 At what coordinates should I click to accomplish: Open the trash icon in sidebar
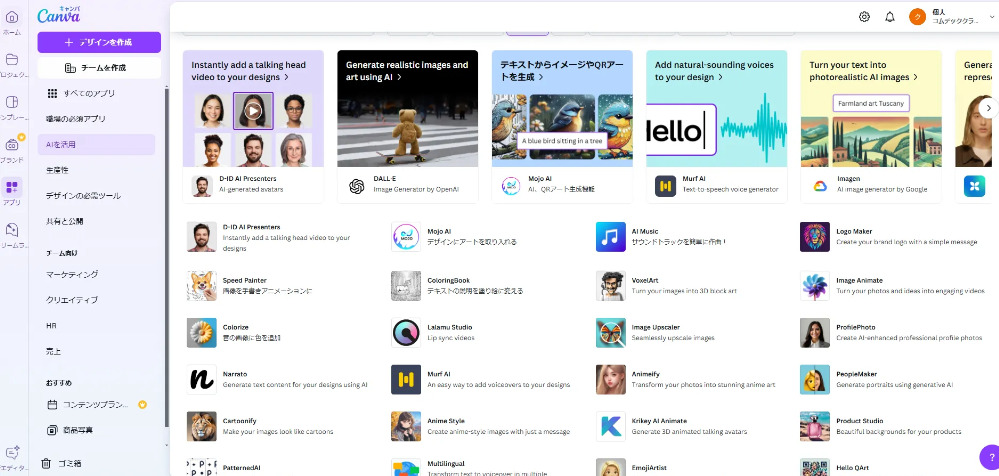(47, 463)
